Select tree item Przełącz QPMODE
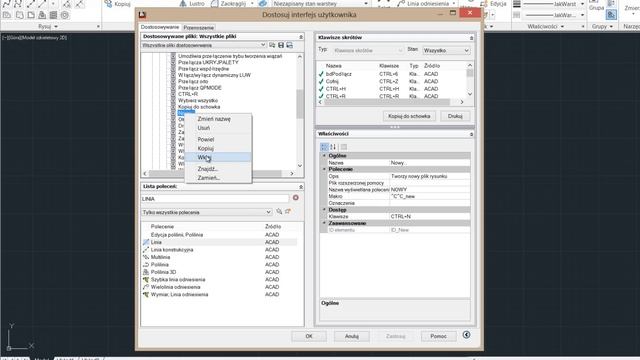The width and height of the screenshot is (640, 360). pos(200,88)
